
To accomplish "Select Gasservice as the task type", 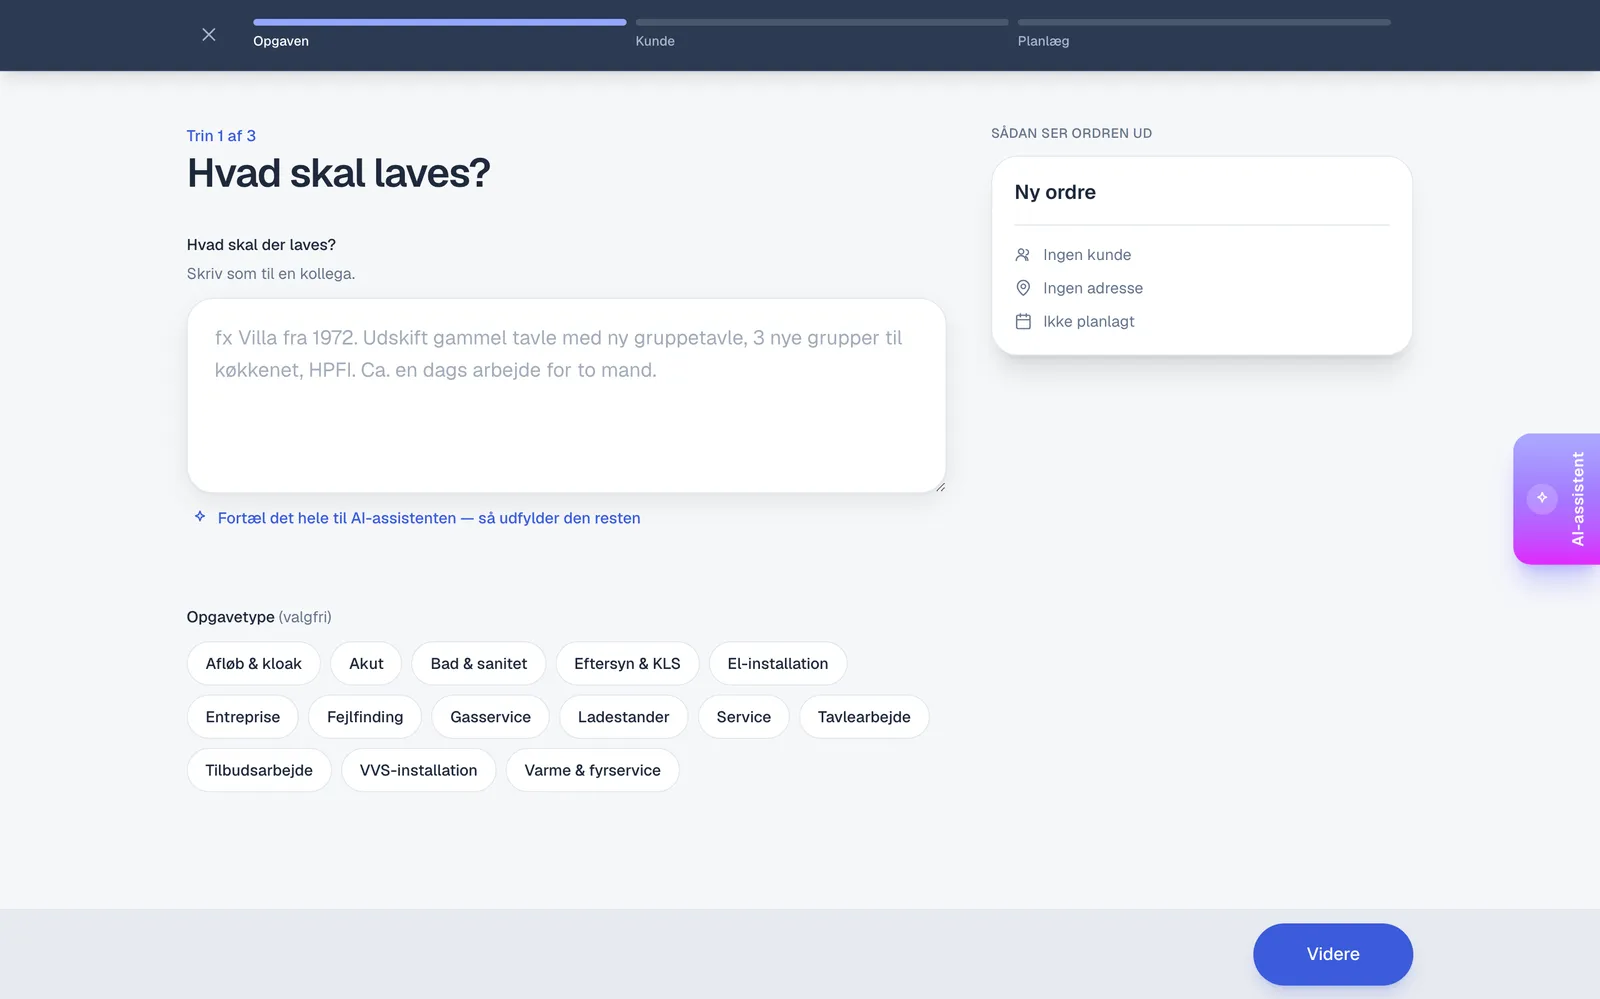I will (x=490, y=717).
